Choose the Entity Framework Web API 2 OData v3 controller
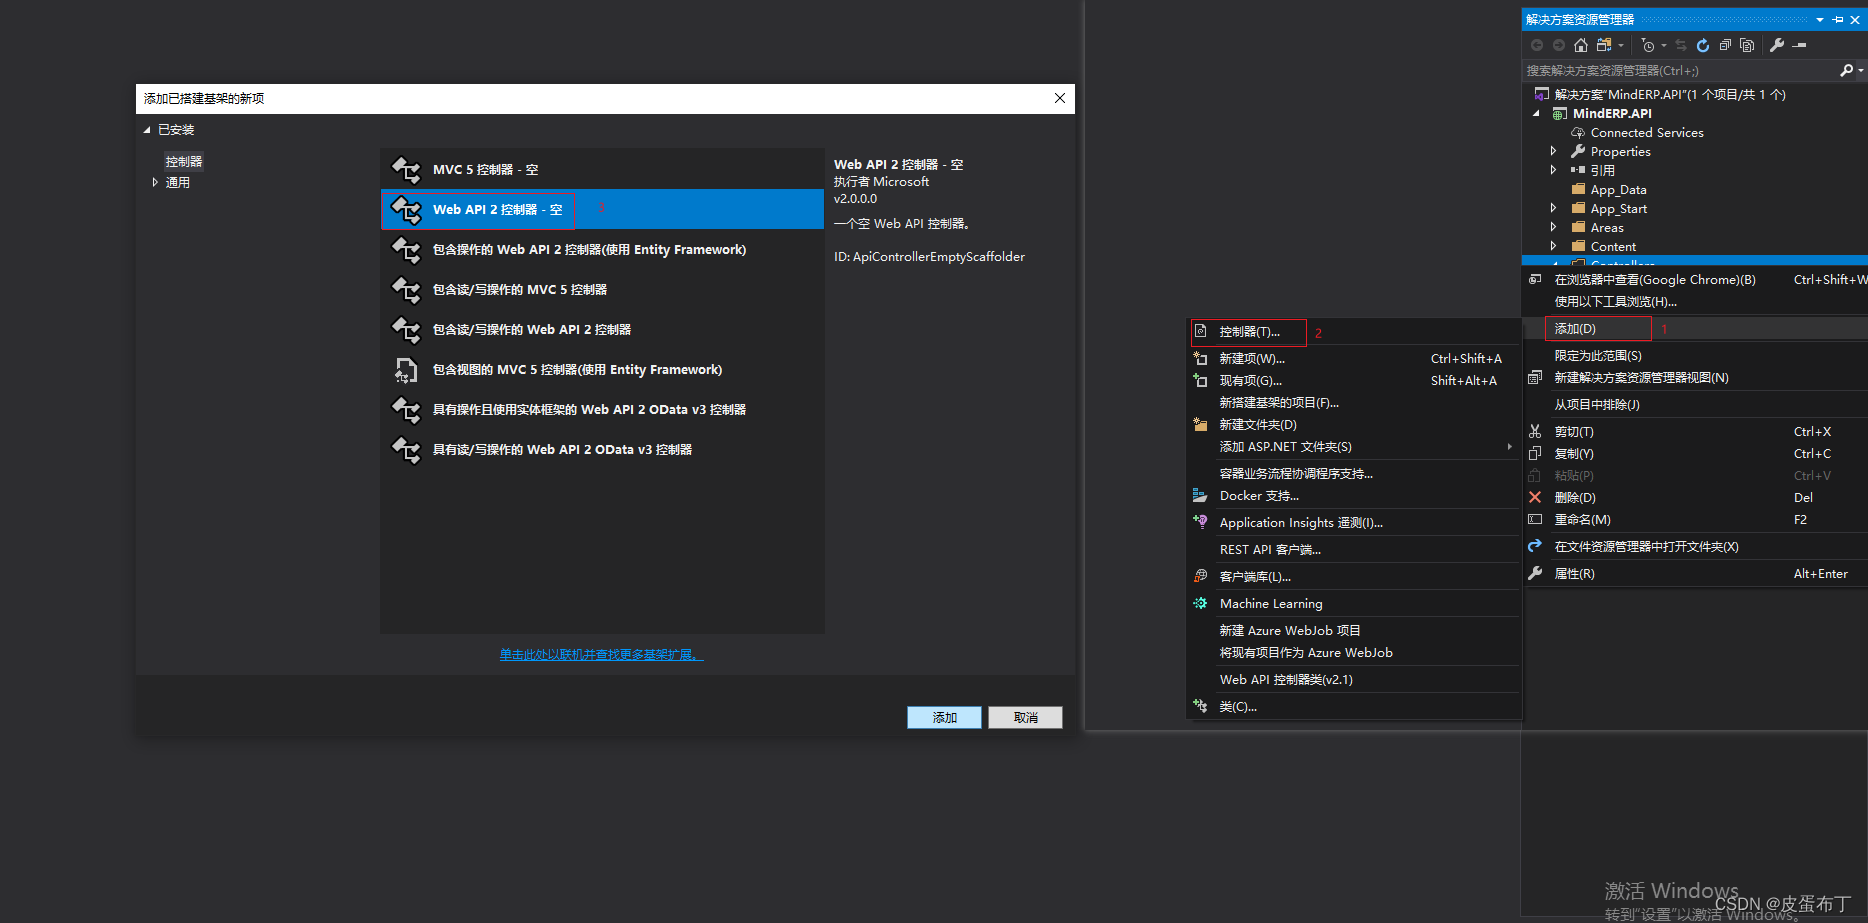Screen dimensions: 1868x923 coord(603,409)
